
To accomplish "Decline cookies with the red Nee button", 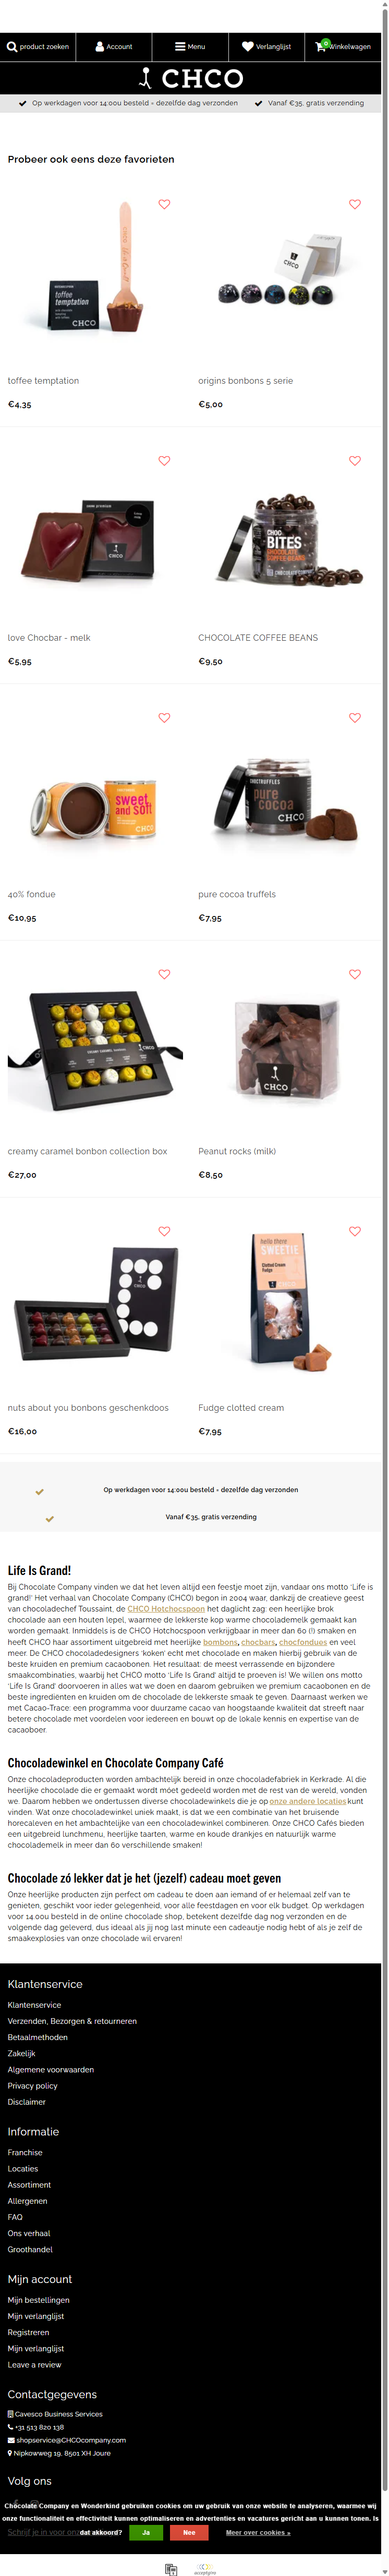I will click(189, 2532).
